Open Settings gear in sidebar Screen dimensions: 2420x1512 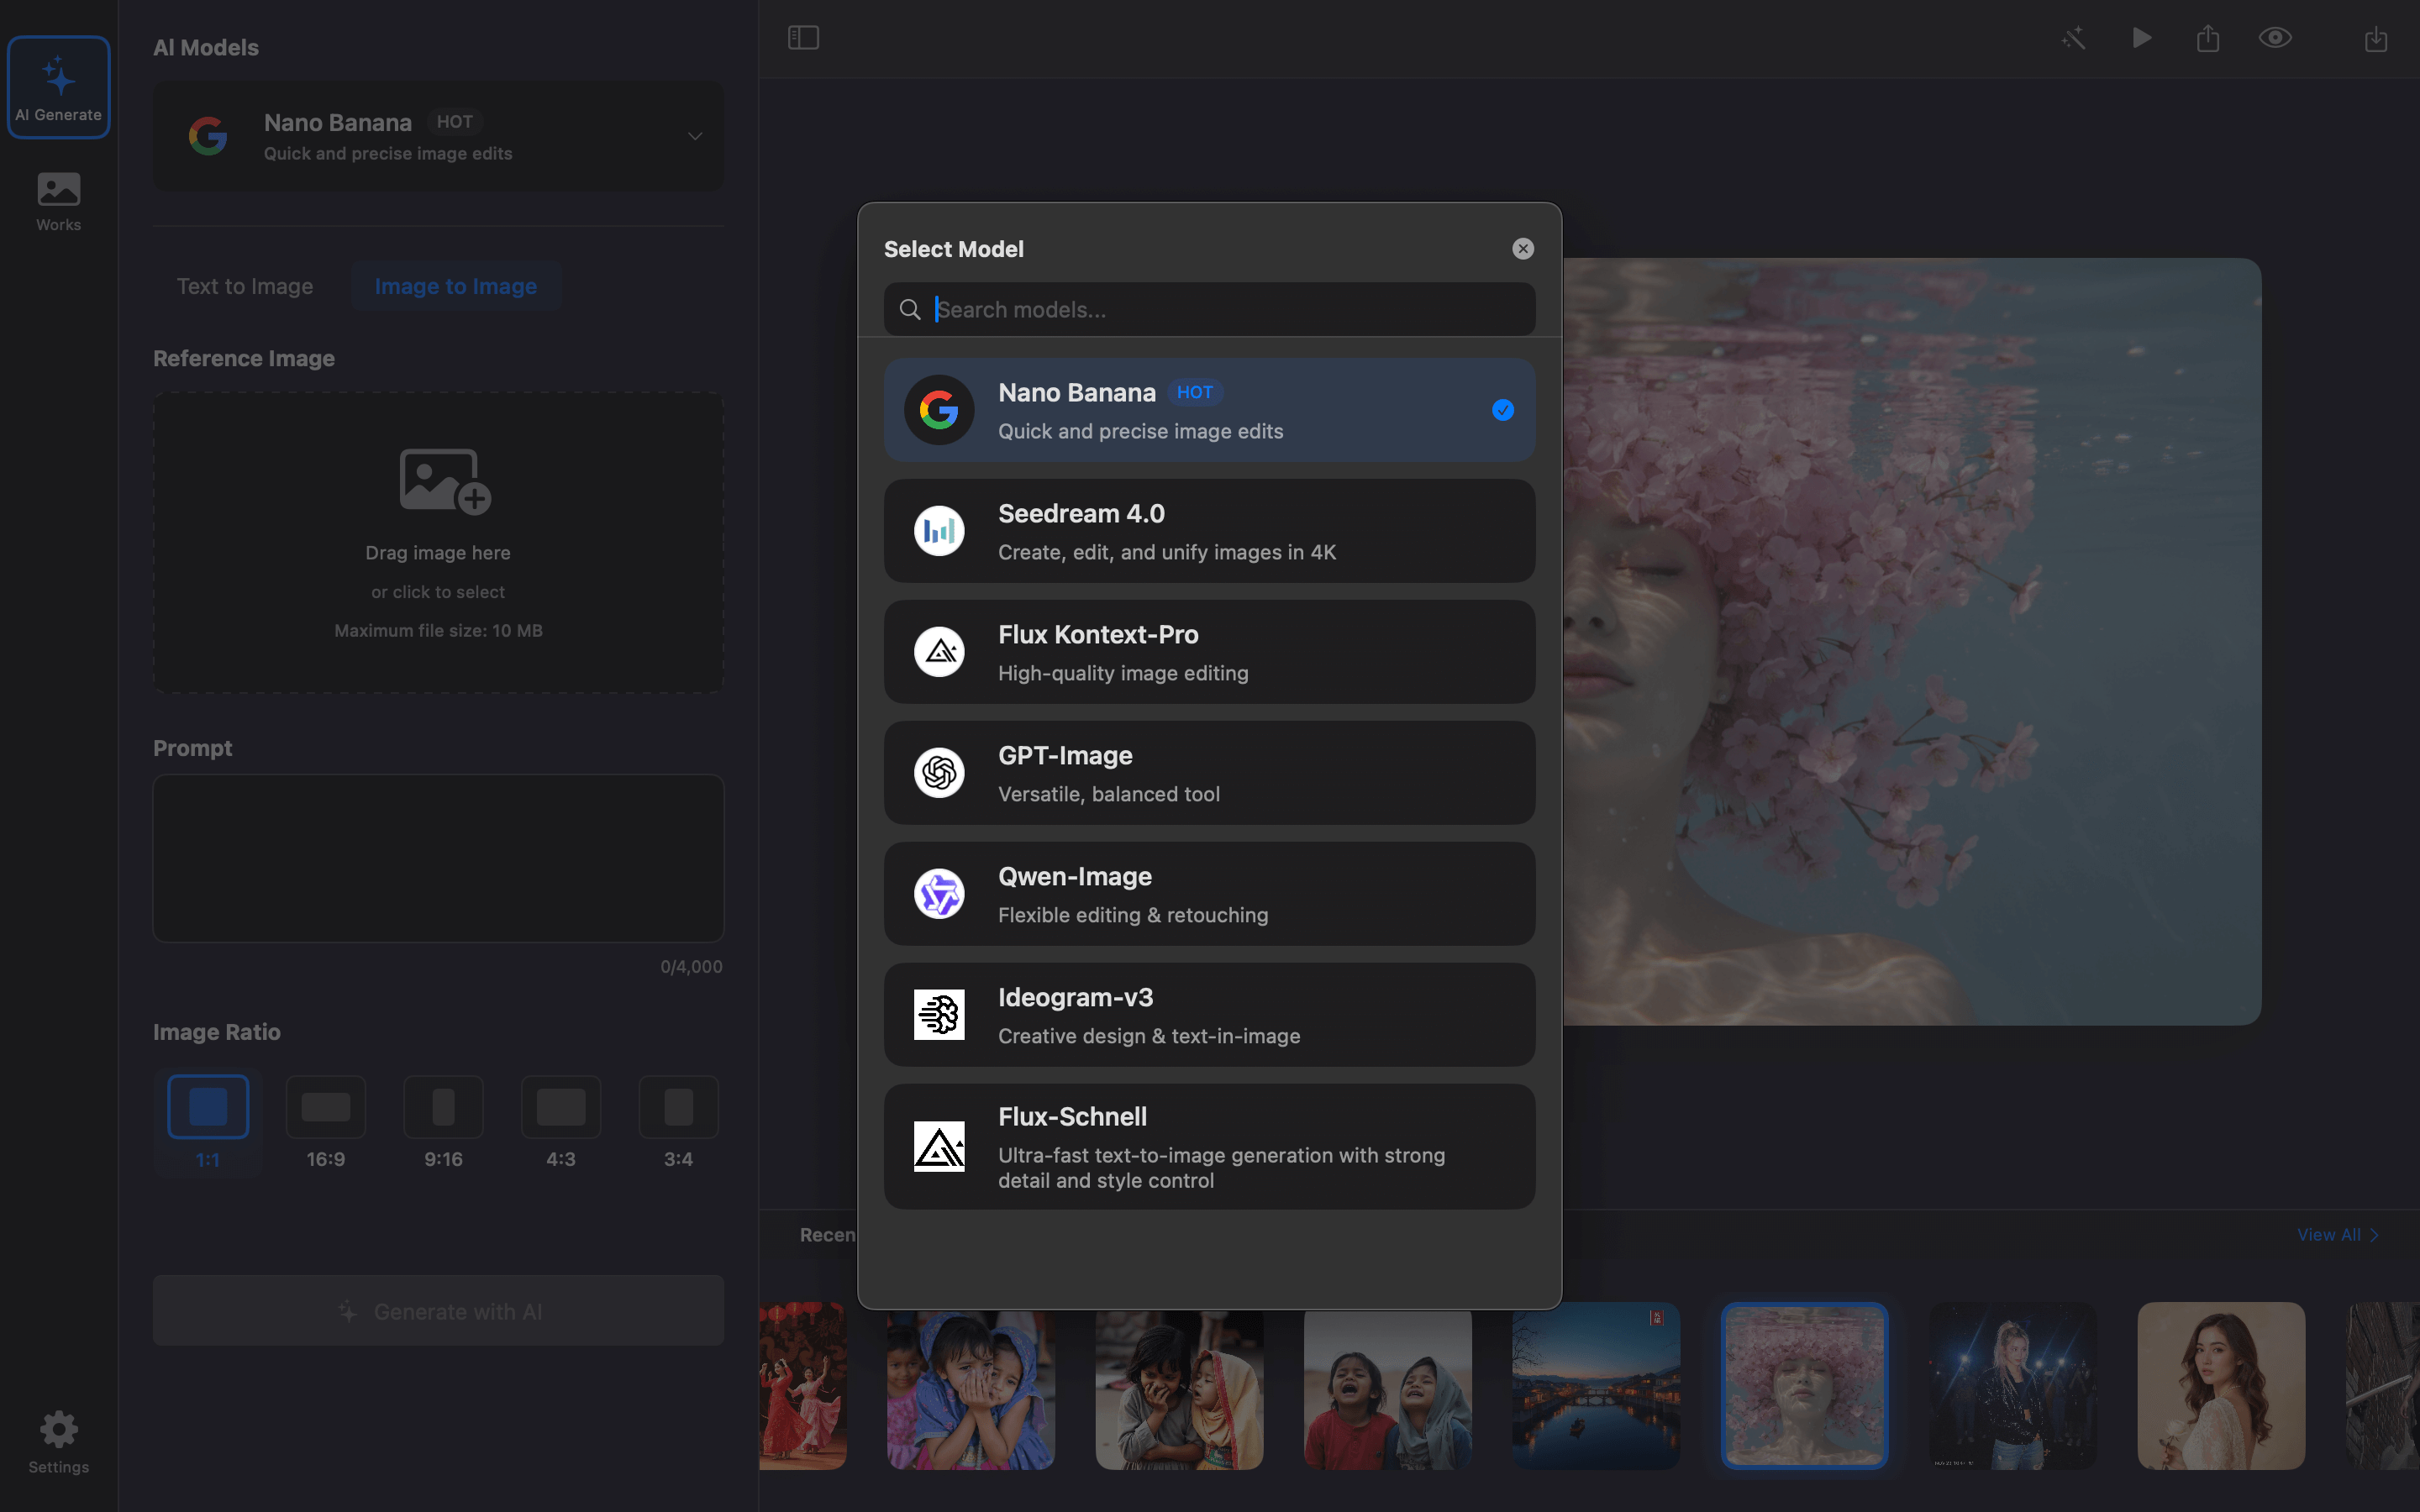58,1441
